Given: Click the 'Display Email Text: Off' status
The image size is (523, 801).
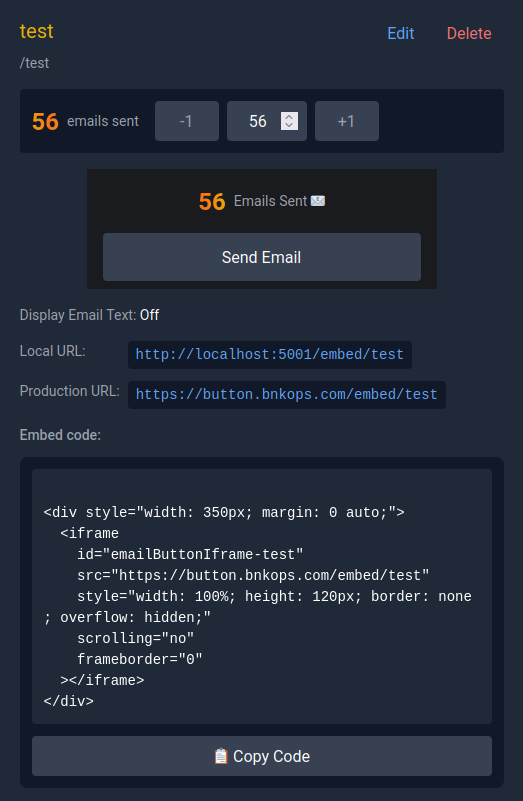Looking at the screenshot, I should point(89,315).
